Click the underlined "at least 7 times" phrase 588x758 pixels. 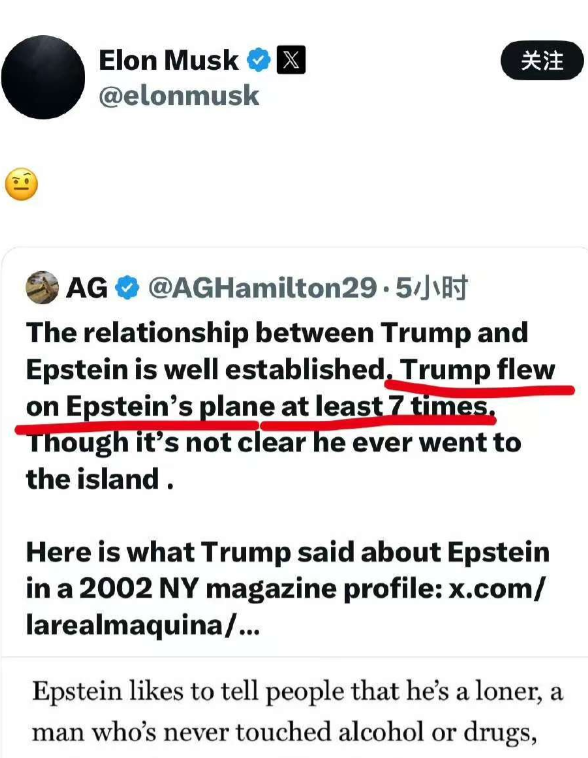(386, 407)
